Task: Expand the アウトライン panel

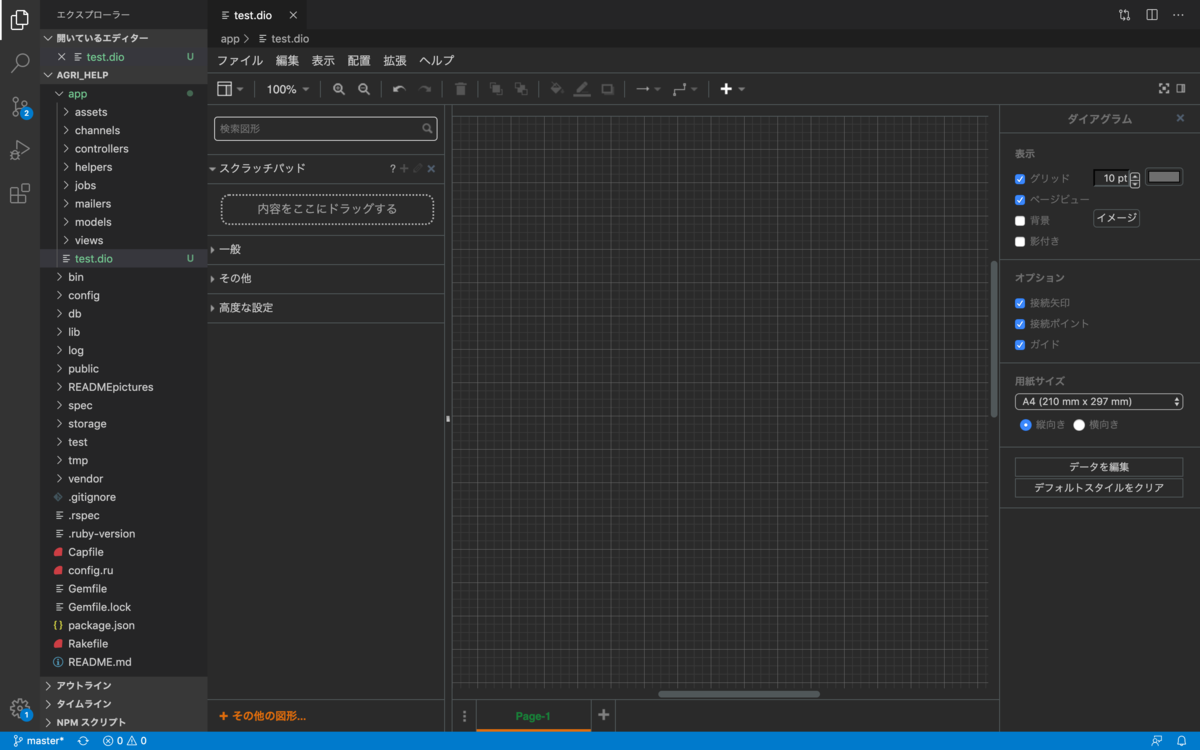Action: click(124, 686)
